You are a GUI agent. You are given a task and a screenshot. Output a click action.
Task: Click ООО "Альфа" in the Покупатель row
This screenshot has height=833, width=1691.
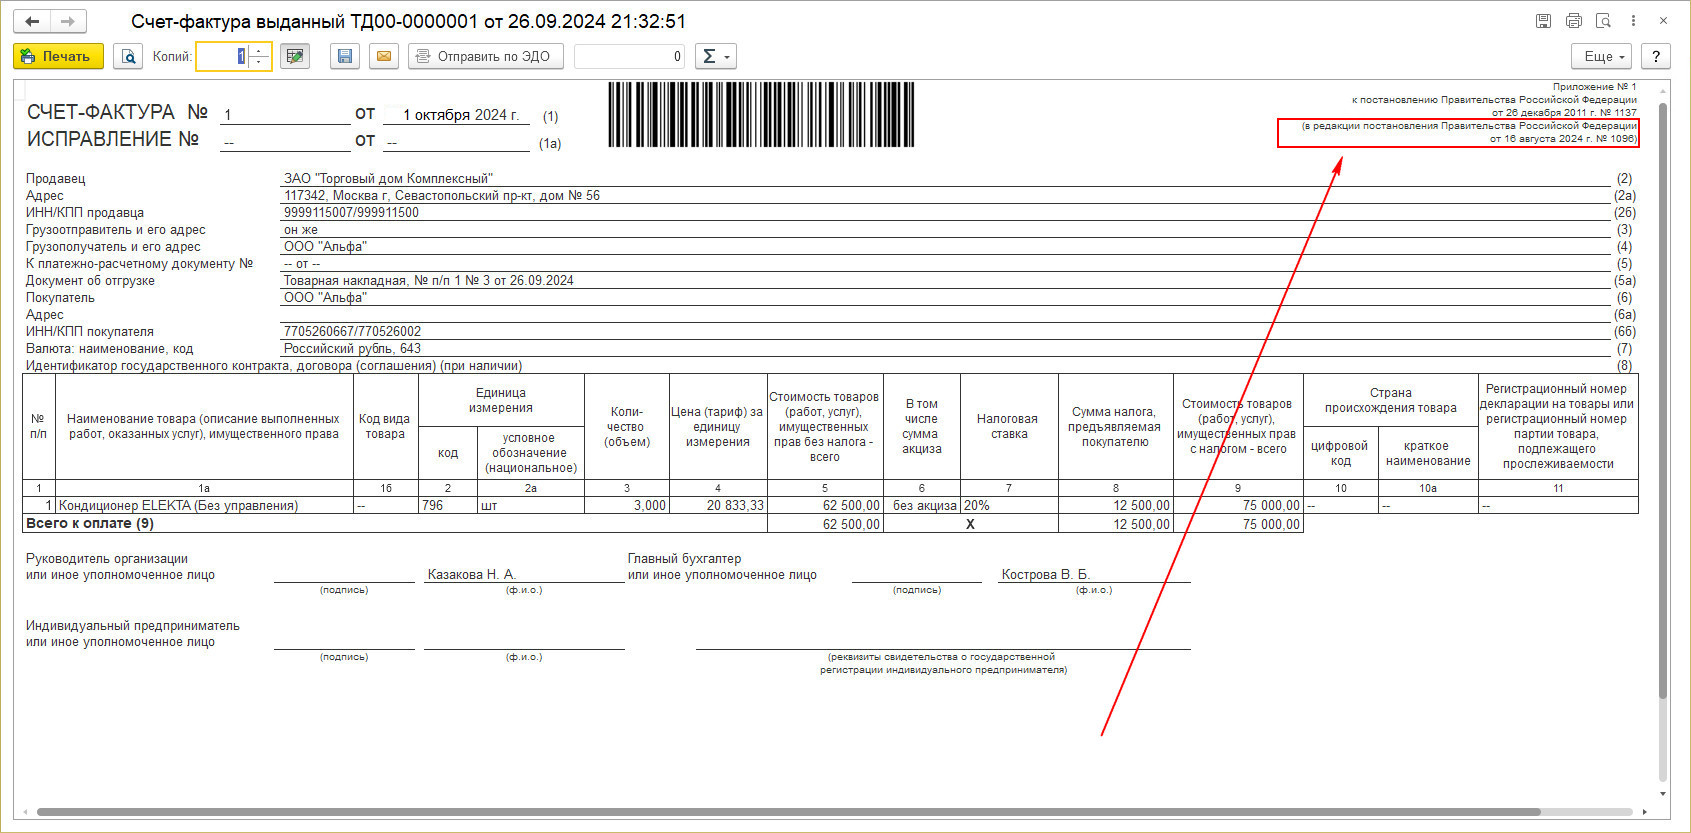pos(325,298)
